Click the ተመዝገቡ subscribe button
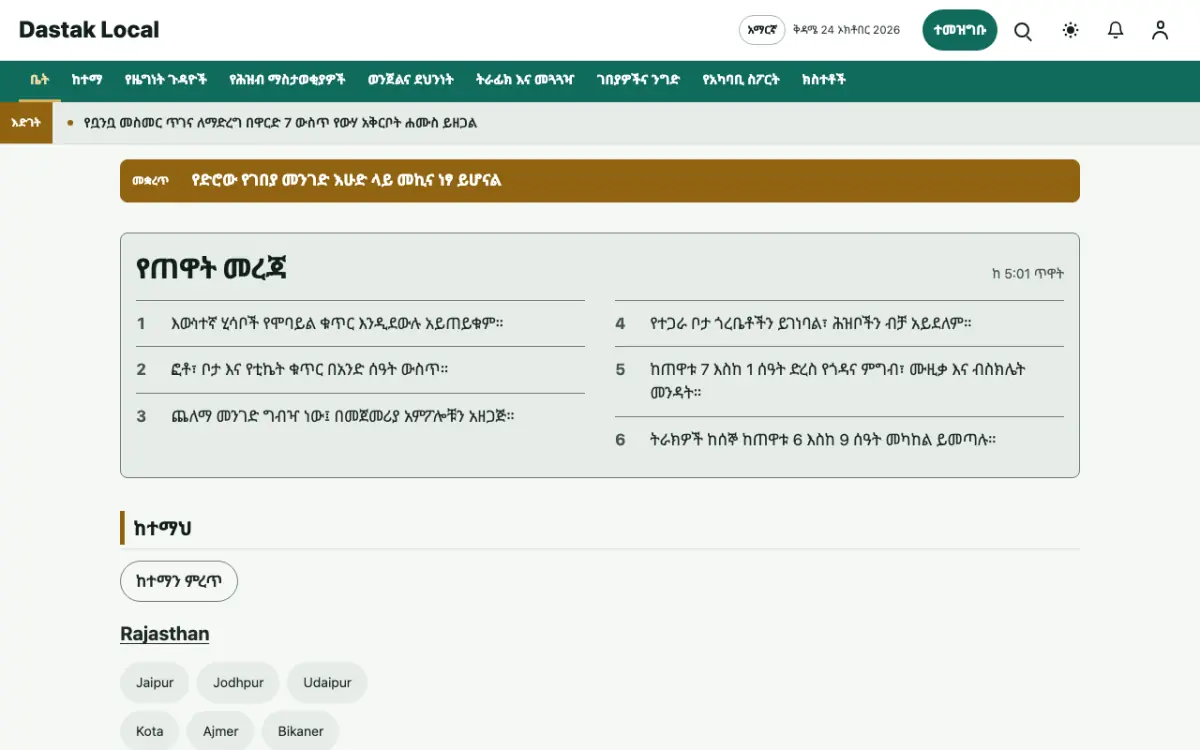Screen dimensions: 1200x750 (x=960, y=30)
